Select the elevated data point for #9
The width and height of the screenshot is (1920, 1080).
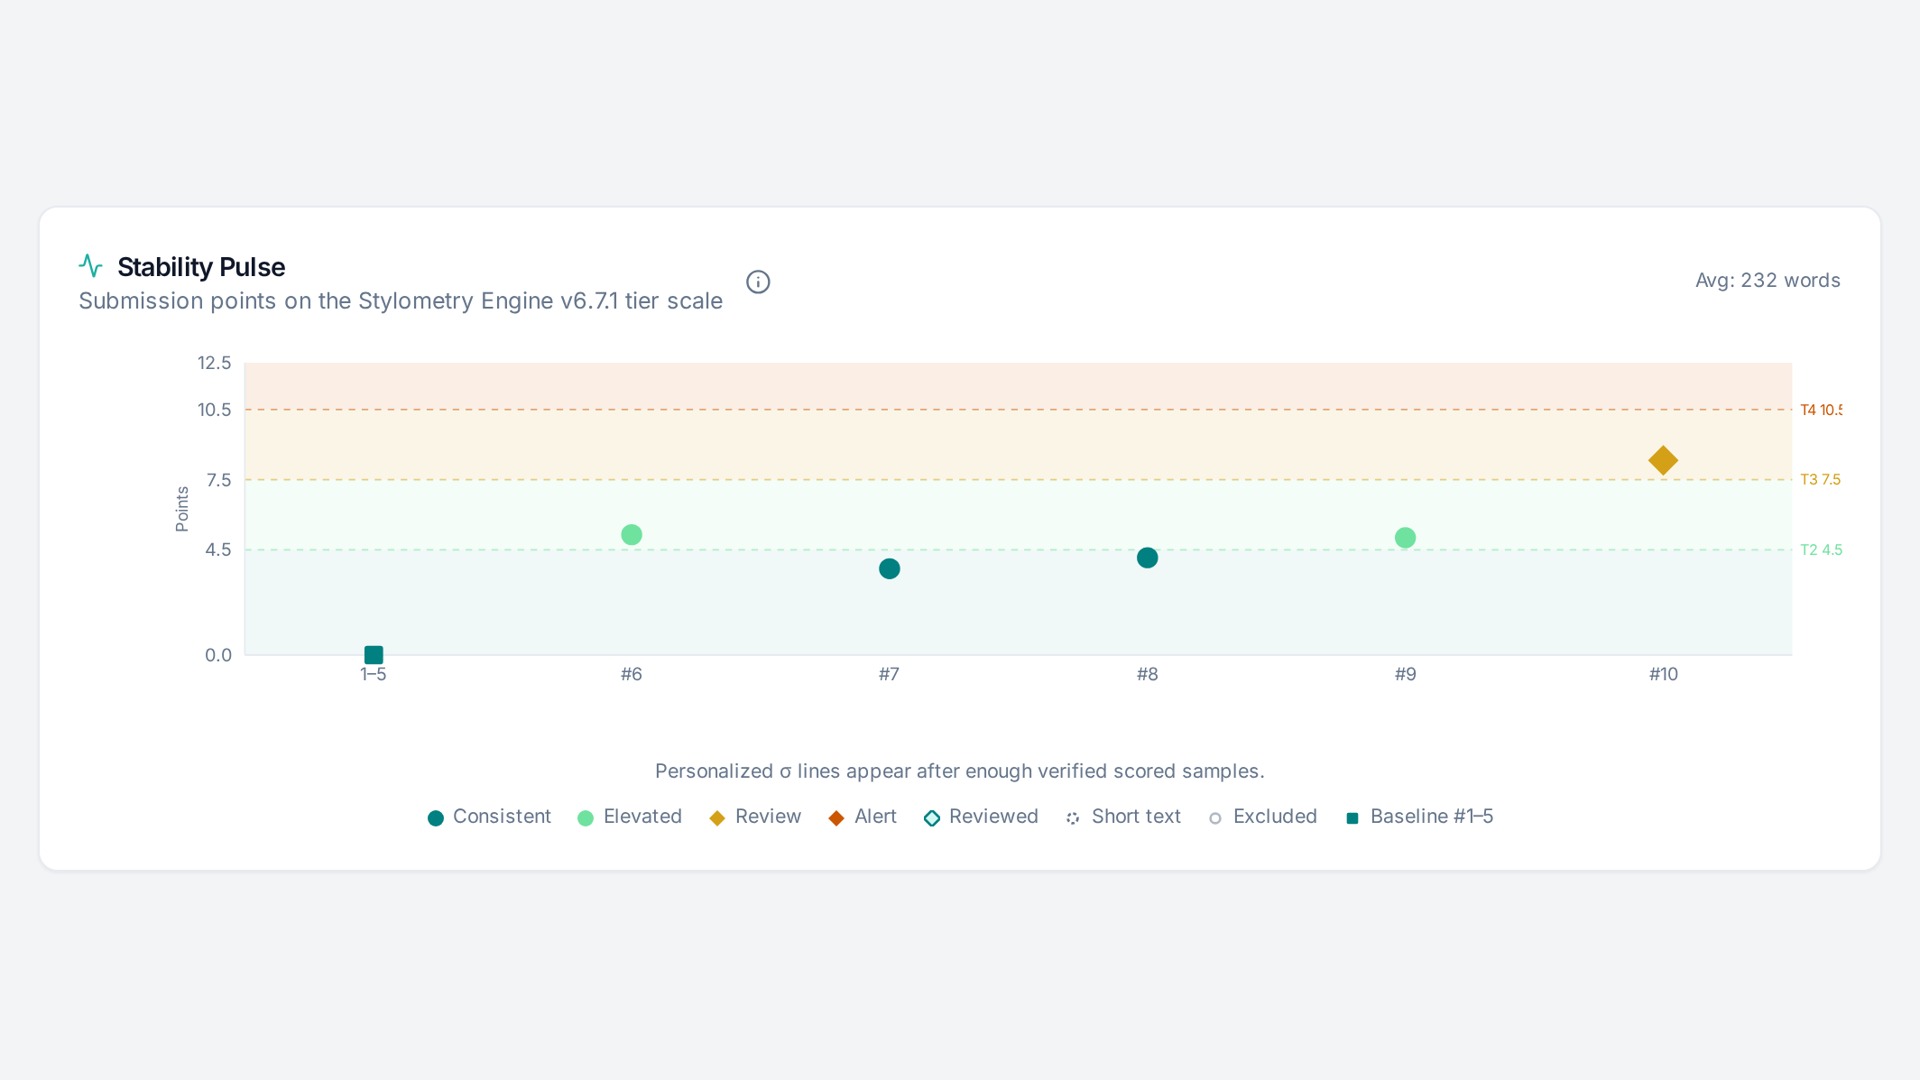click(x=1405, y=538)
